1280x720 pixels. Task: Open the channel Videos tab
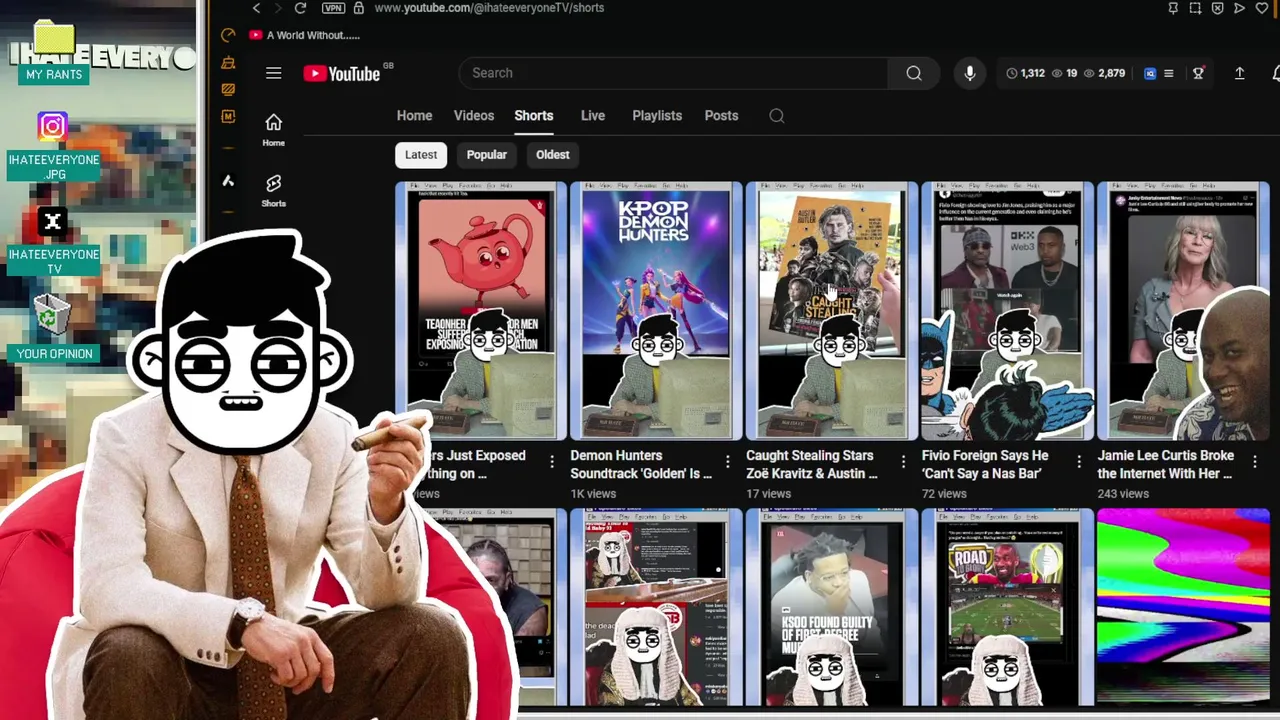(x=474, y=115)
